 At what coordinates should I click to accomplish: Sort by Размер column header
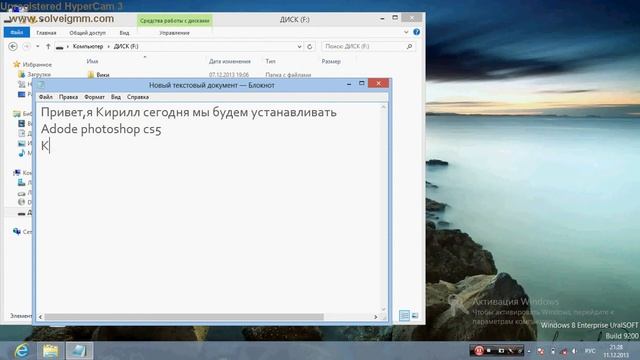coord(331,62)
